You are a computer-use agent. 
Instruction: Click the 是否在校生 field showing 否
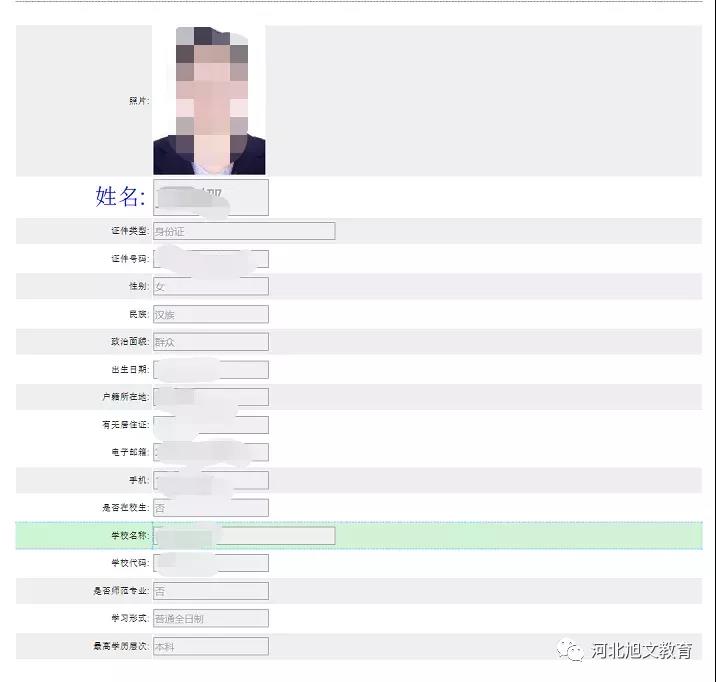211,508
